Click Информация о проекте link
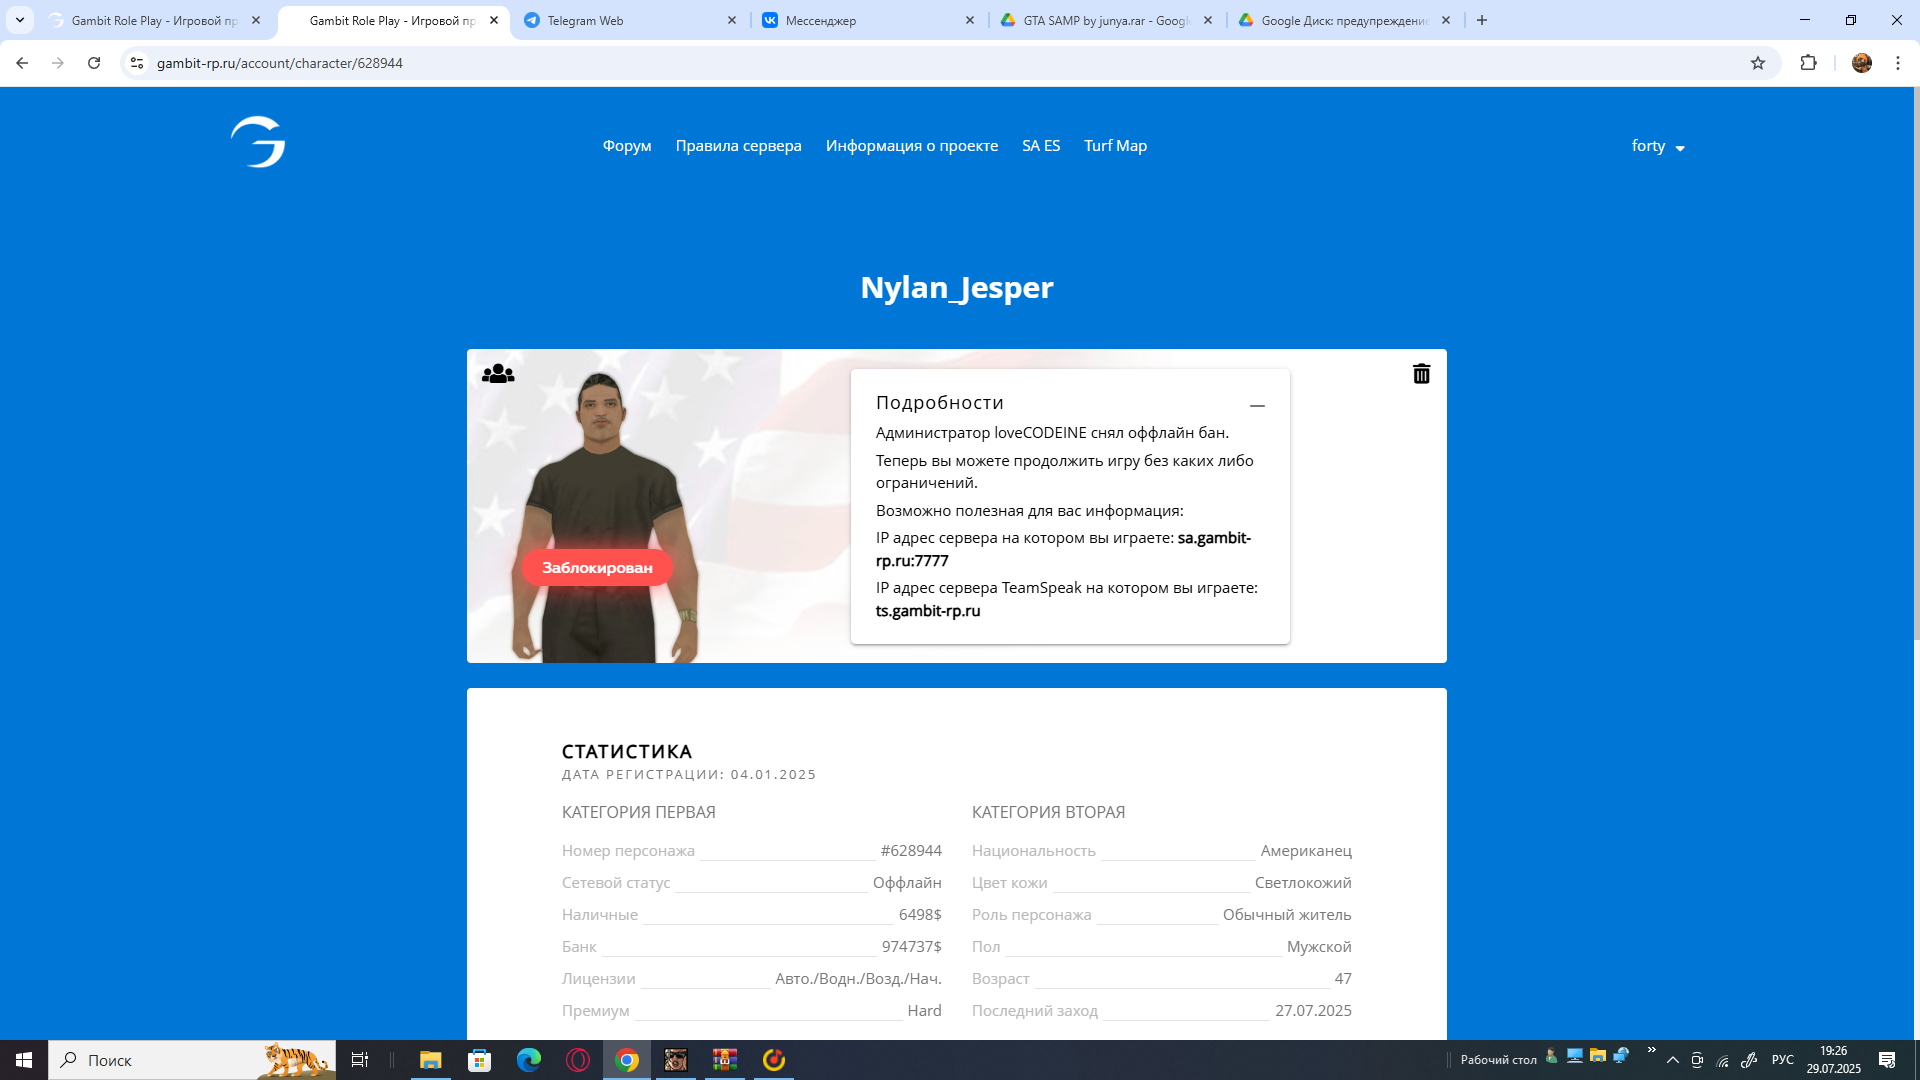1920x1080 pixels. click(x=911, y=146)
